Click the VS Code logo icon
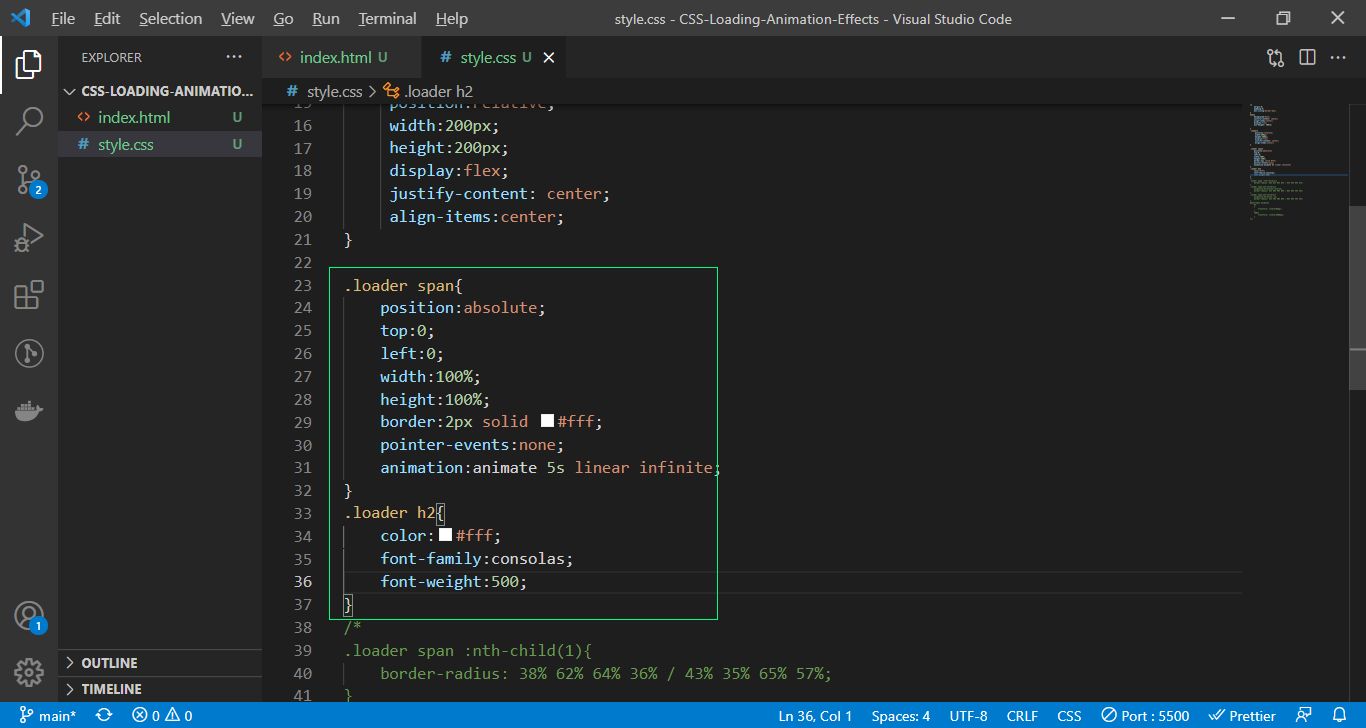The width and height of the screenshot is (1366, 728). pos(21,18)
